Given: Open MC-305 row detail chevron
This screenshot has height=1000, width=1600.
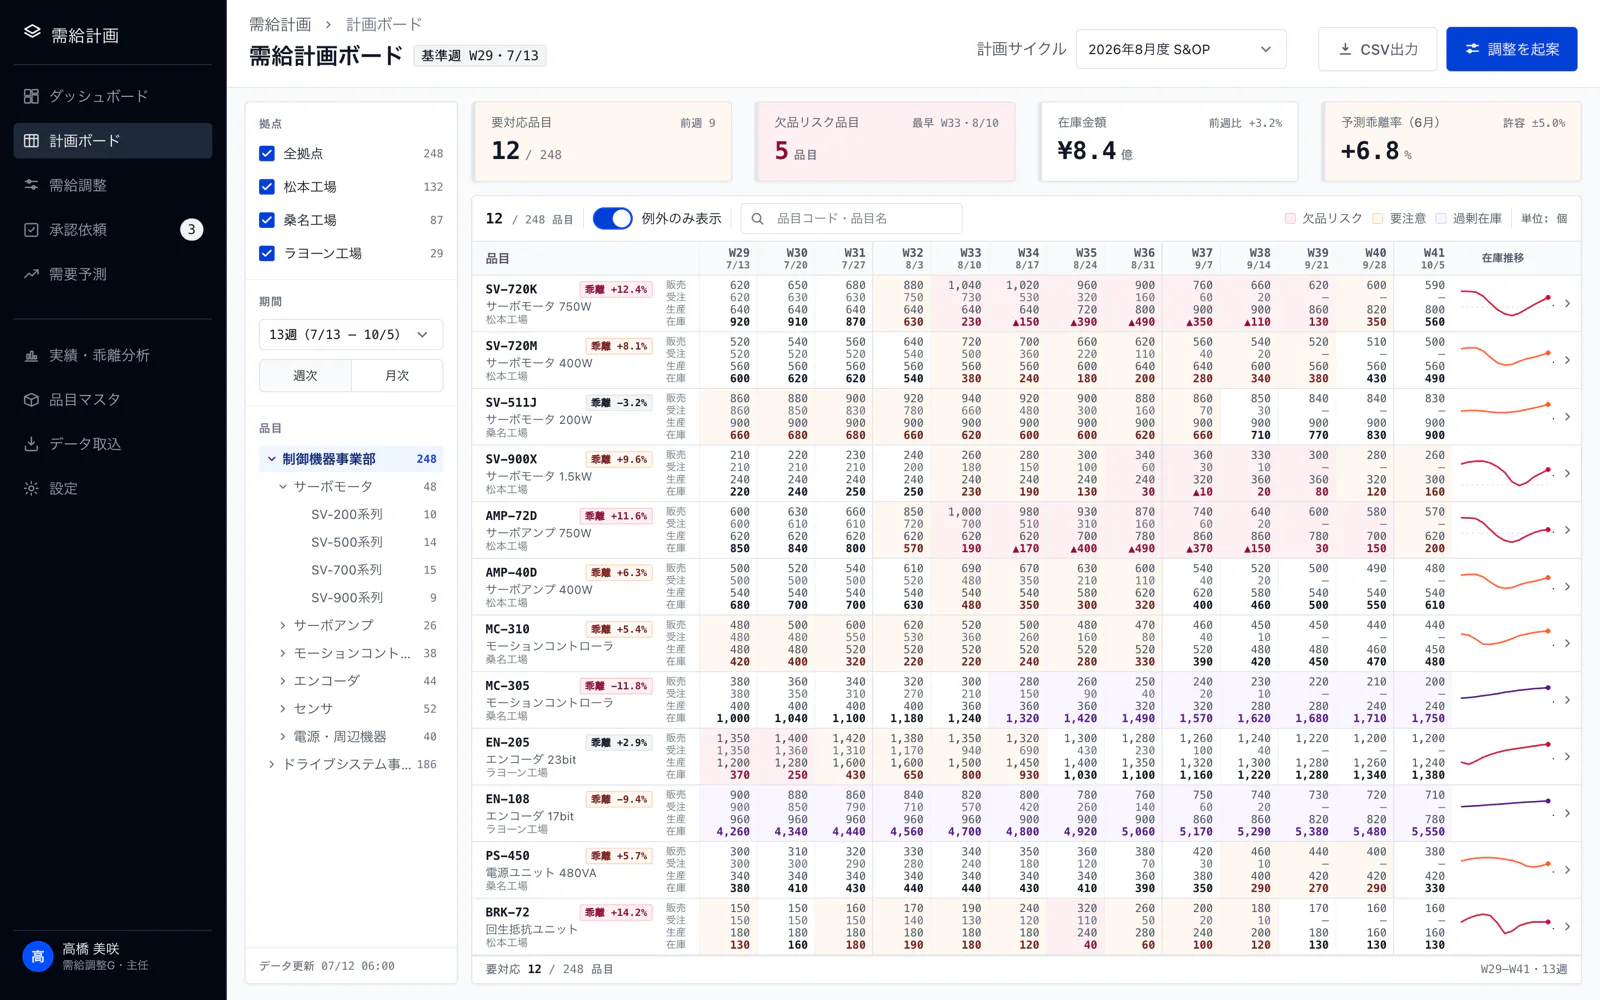Looking at the screenshot, I should [x=1567, y=700].
